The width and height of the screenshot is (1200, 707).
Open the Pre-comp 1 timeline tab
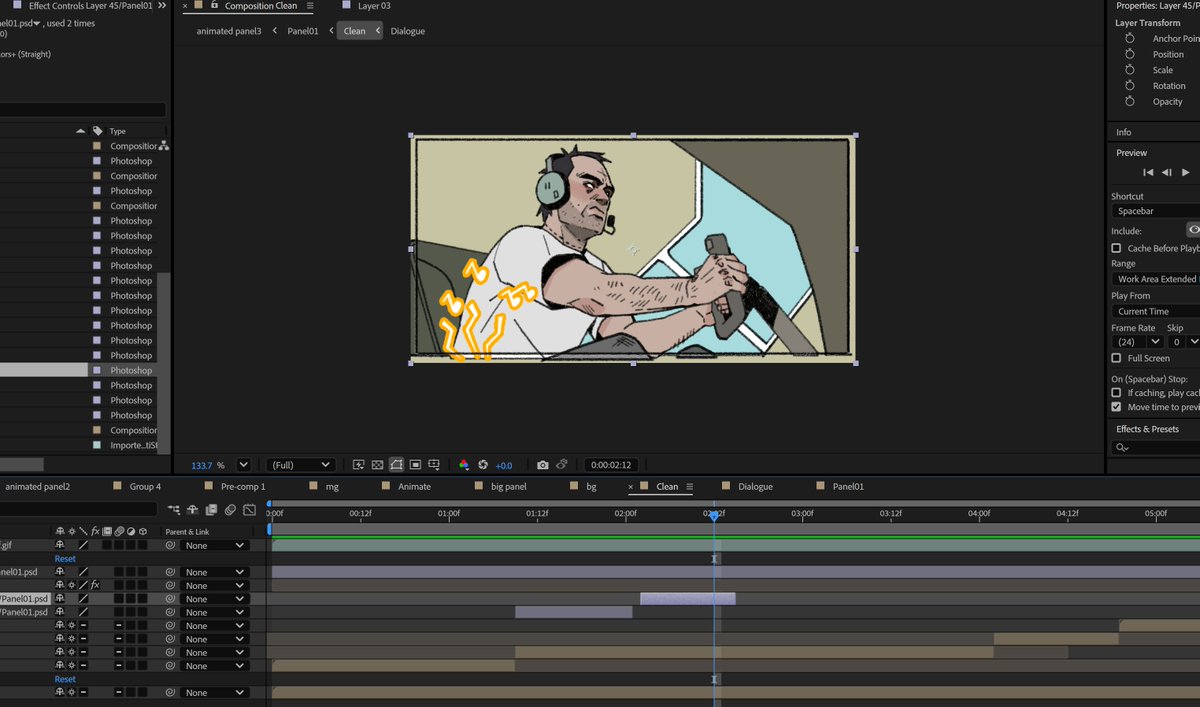click(x=243, y=487)
